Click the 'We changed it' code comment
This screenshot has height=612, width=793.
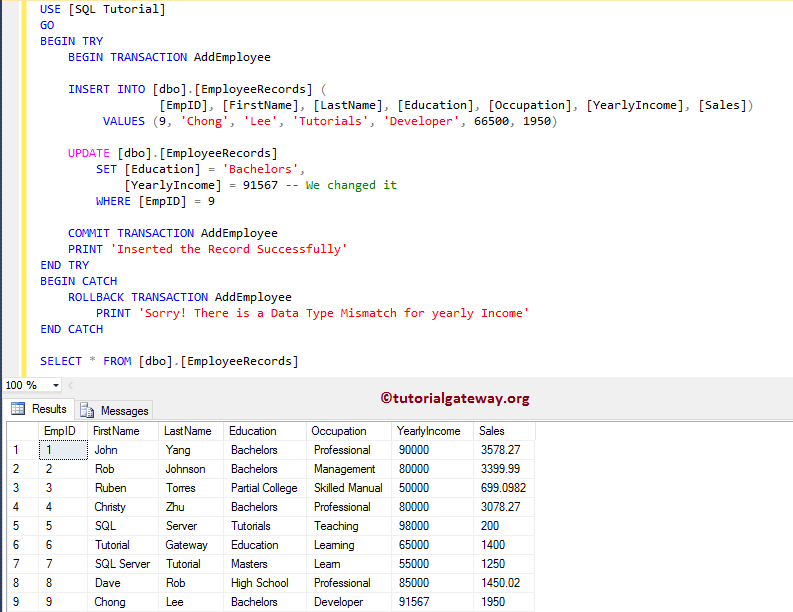pos(351,185)
